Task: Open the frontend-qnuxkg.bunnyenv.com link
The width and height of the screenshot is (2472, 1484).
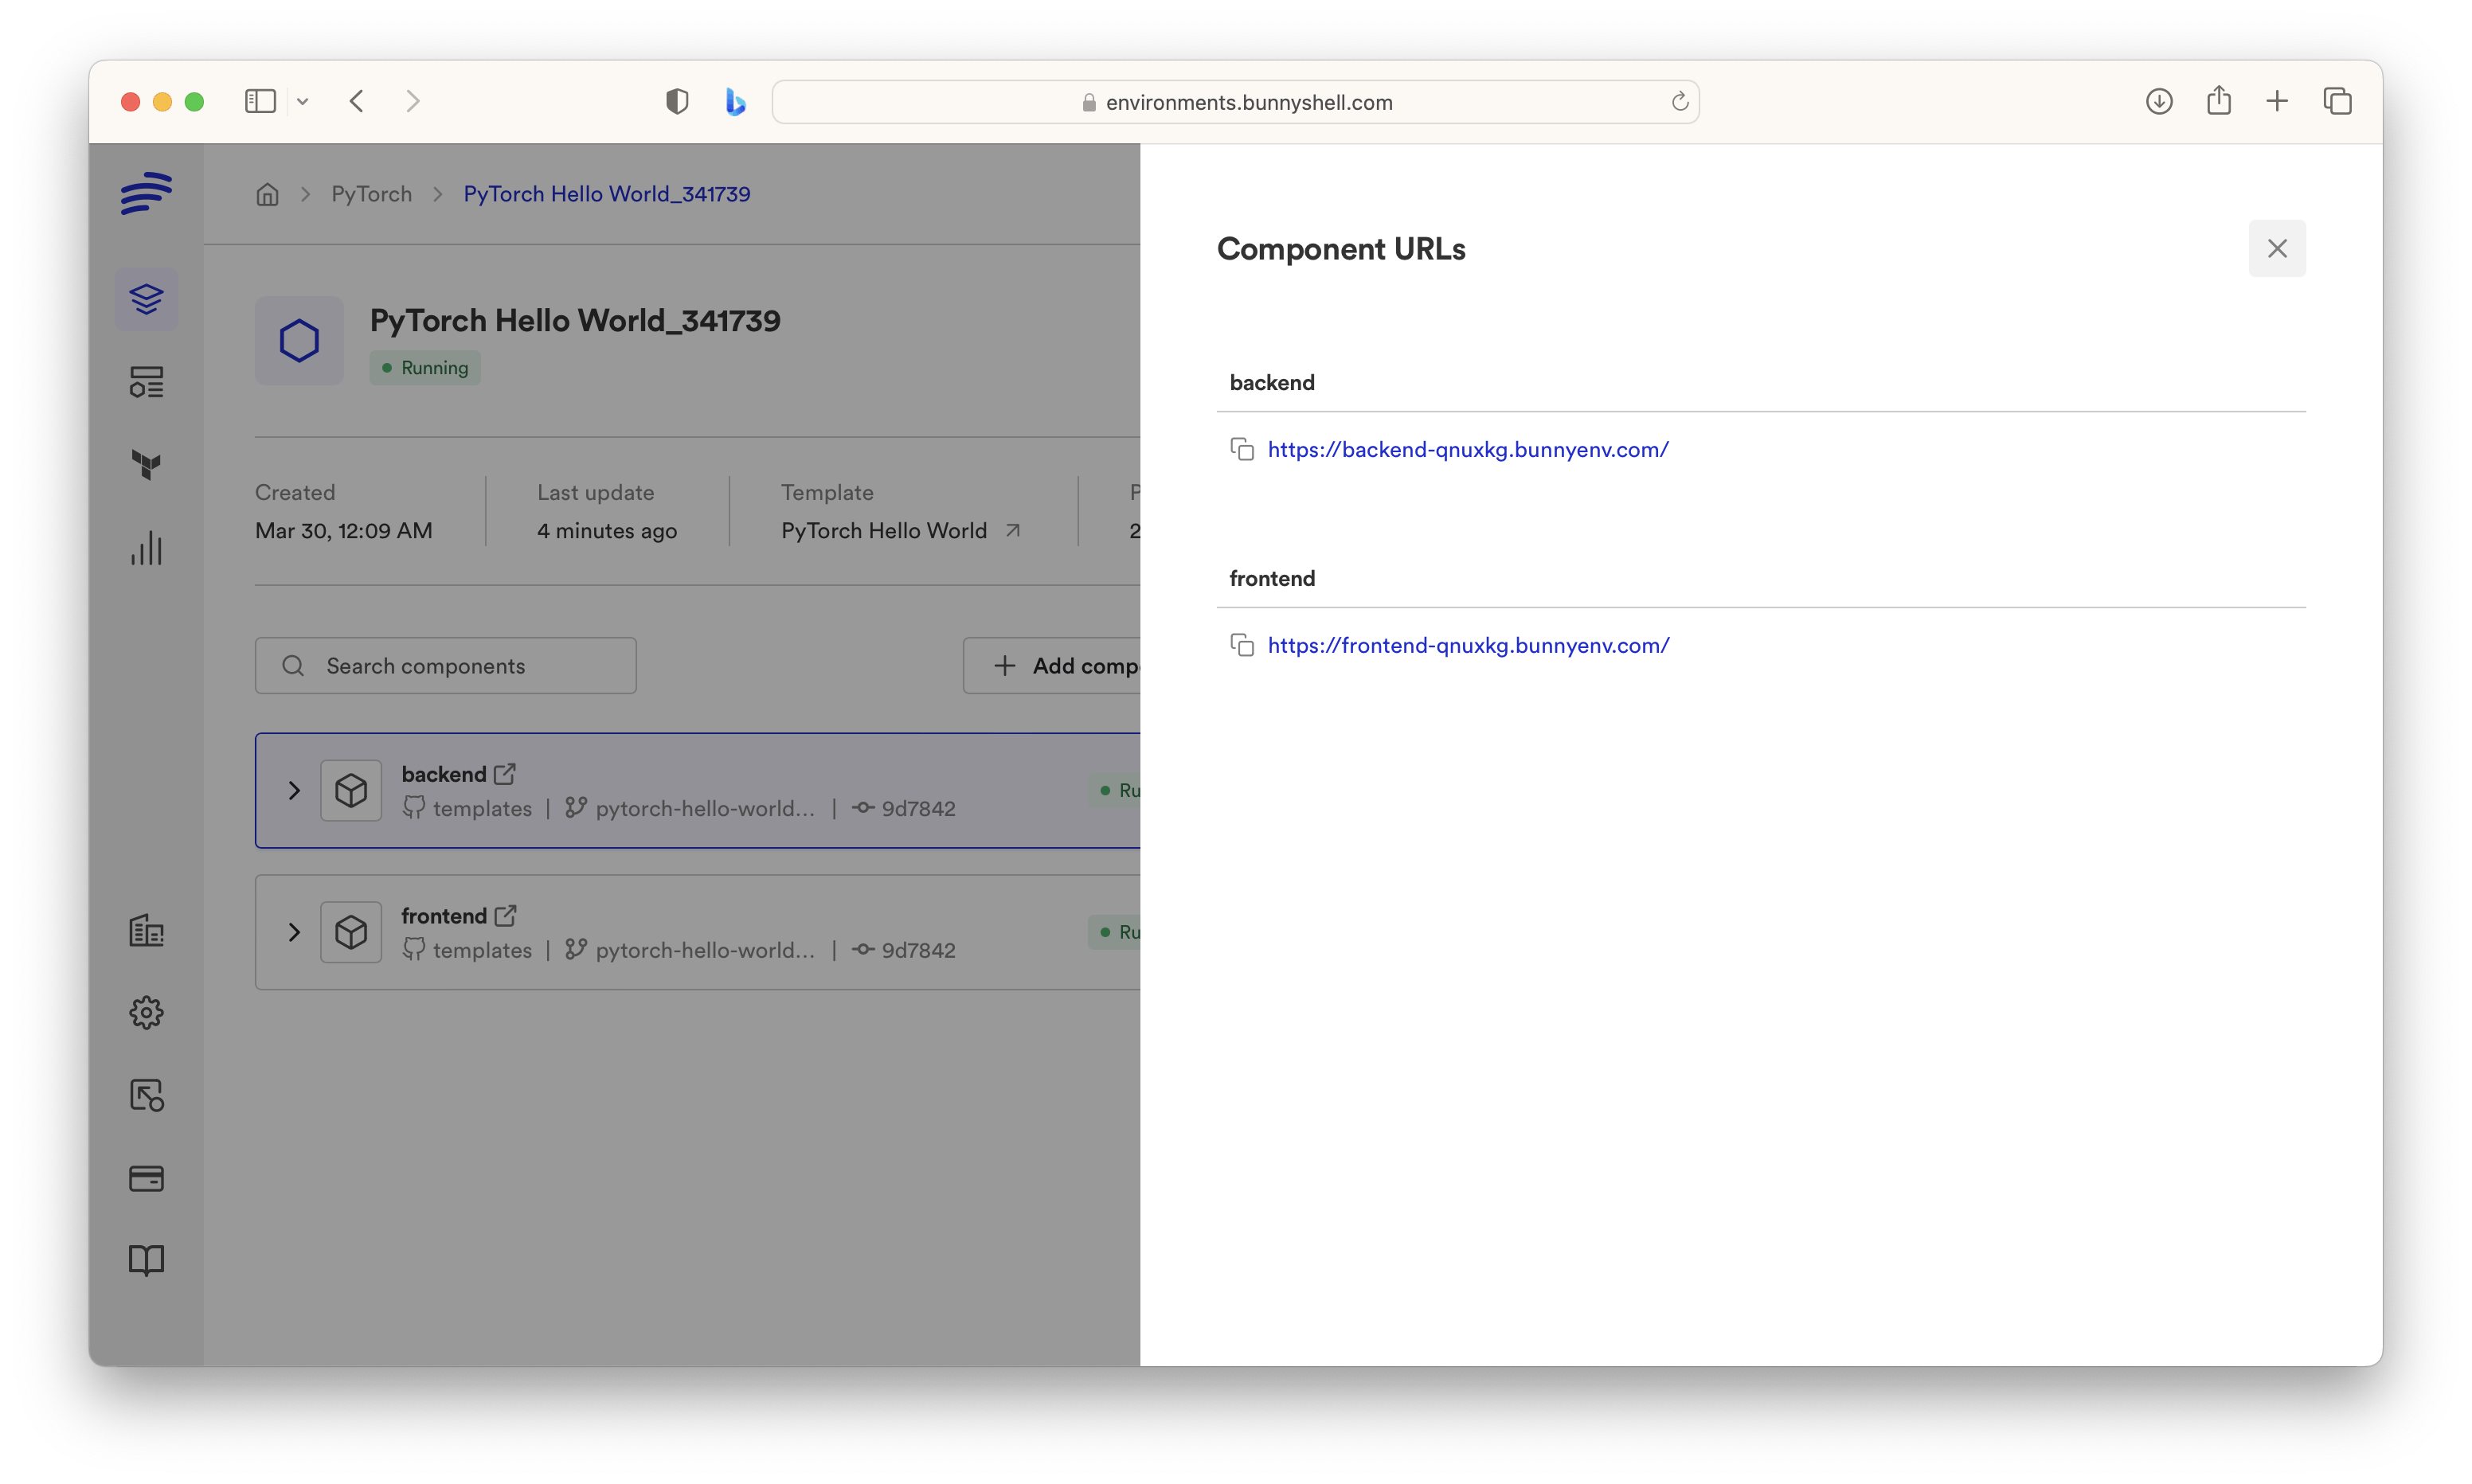Action: point(1467,645)
